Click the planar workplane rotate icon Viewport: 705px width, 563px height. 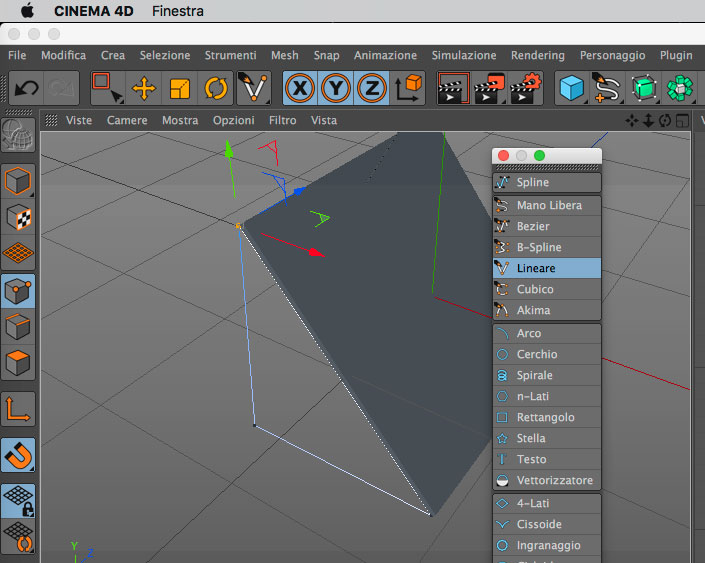(18, 536)
